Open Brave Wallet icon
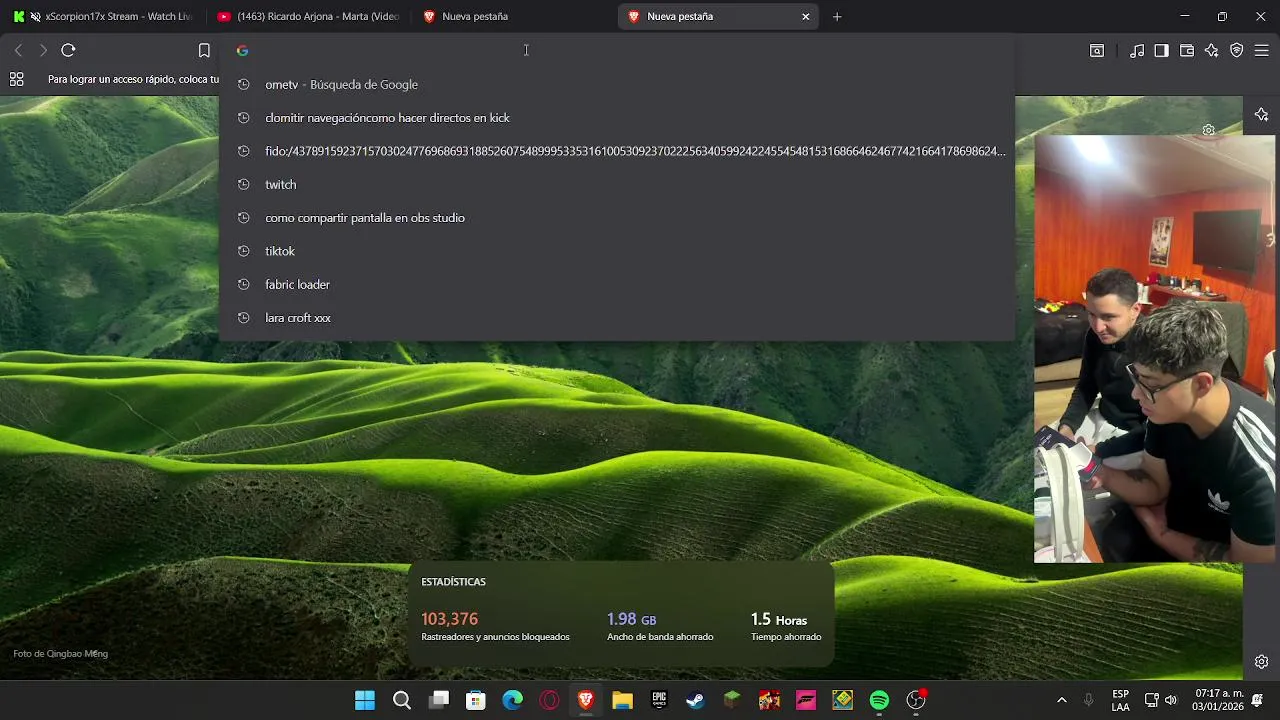 coord(1187,50)
